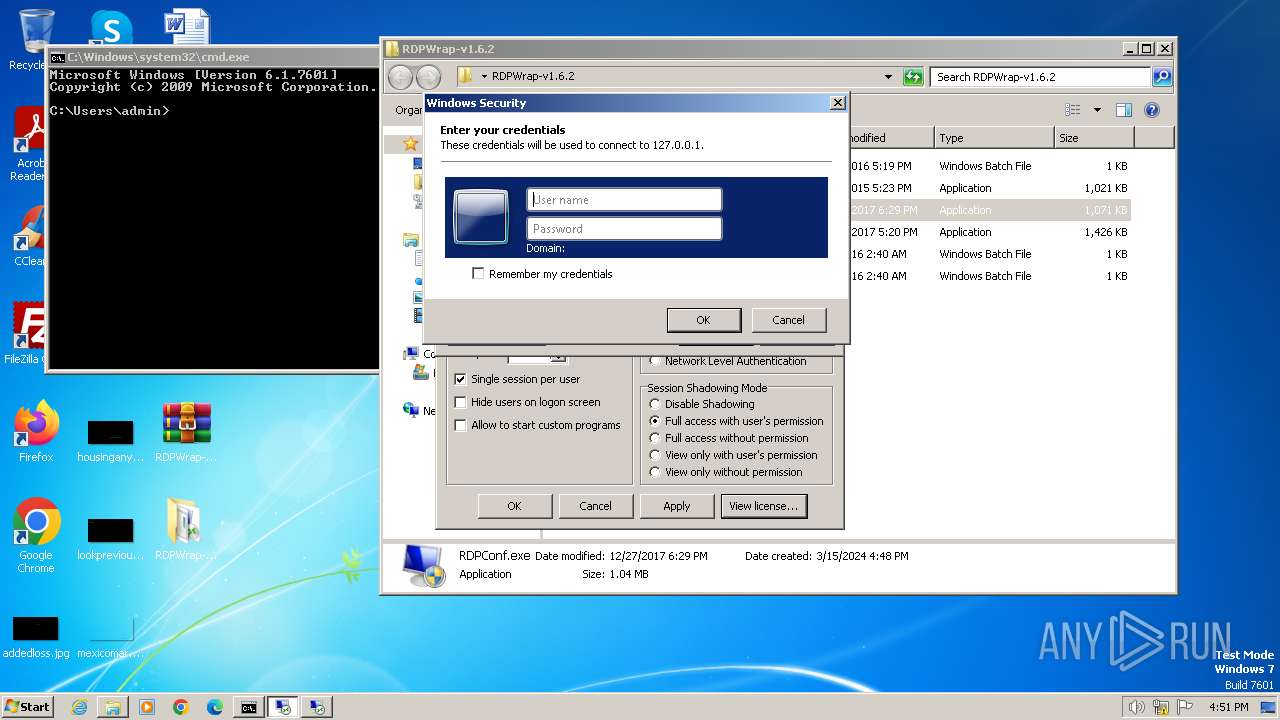Click the user account picture tile
The image size is (1280, 720).
pyautogui.click(x=481, y=216)
